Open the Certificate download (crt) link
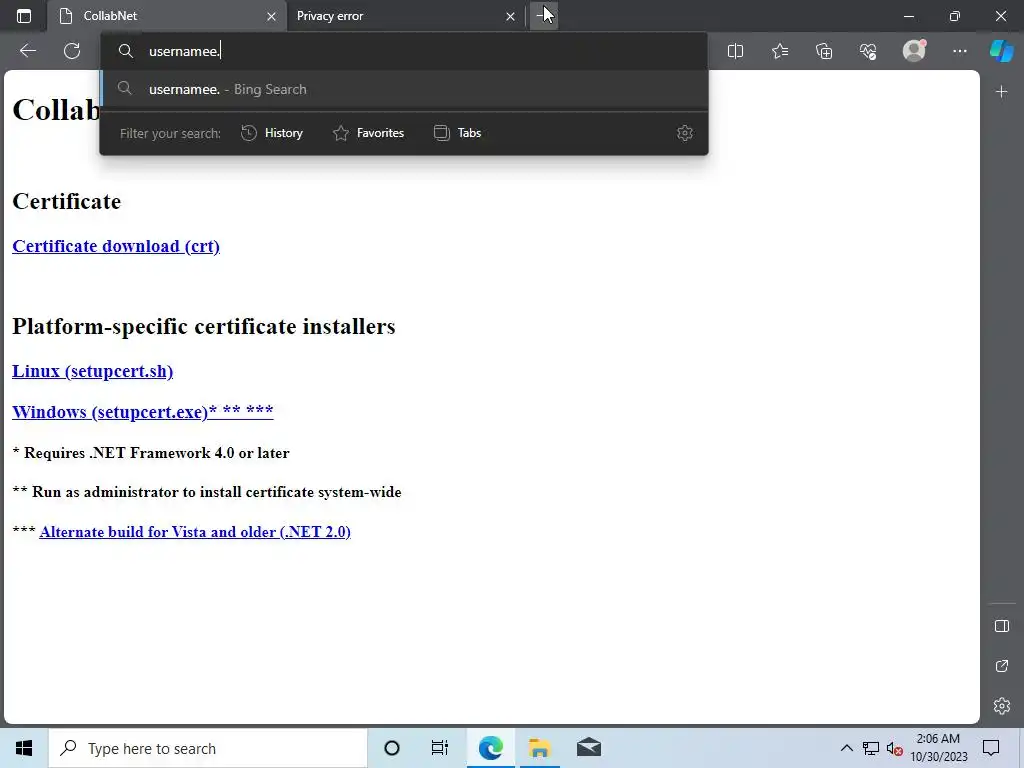 (116, 246)
